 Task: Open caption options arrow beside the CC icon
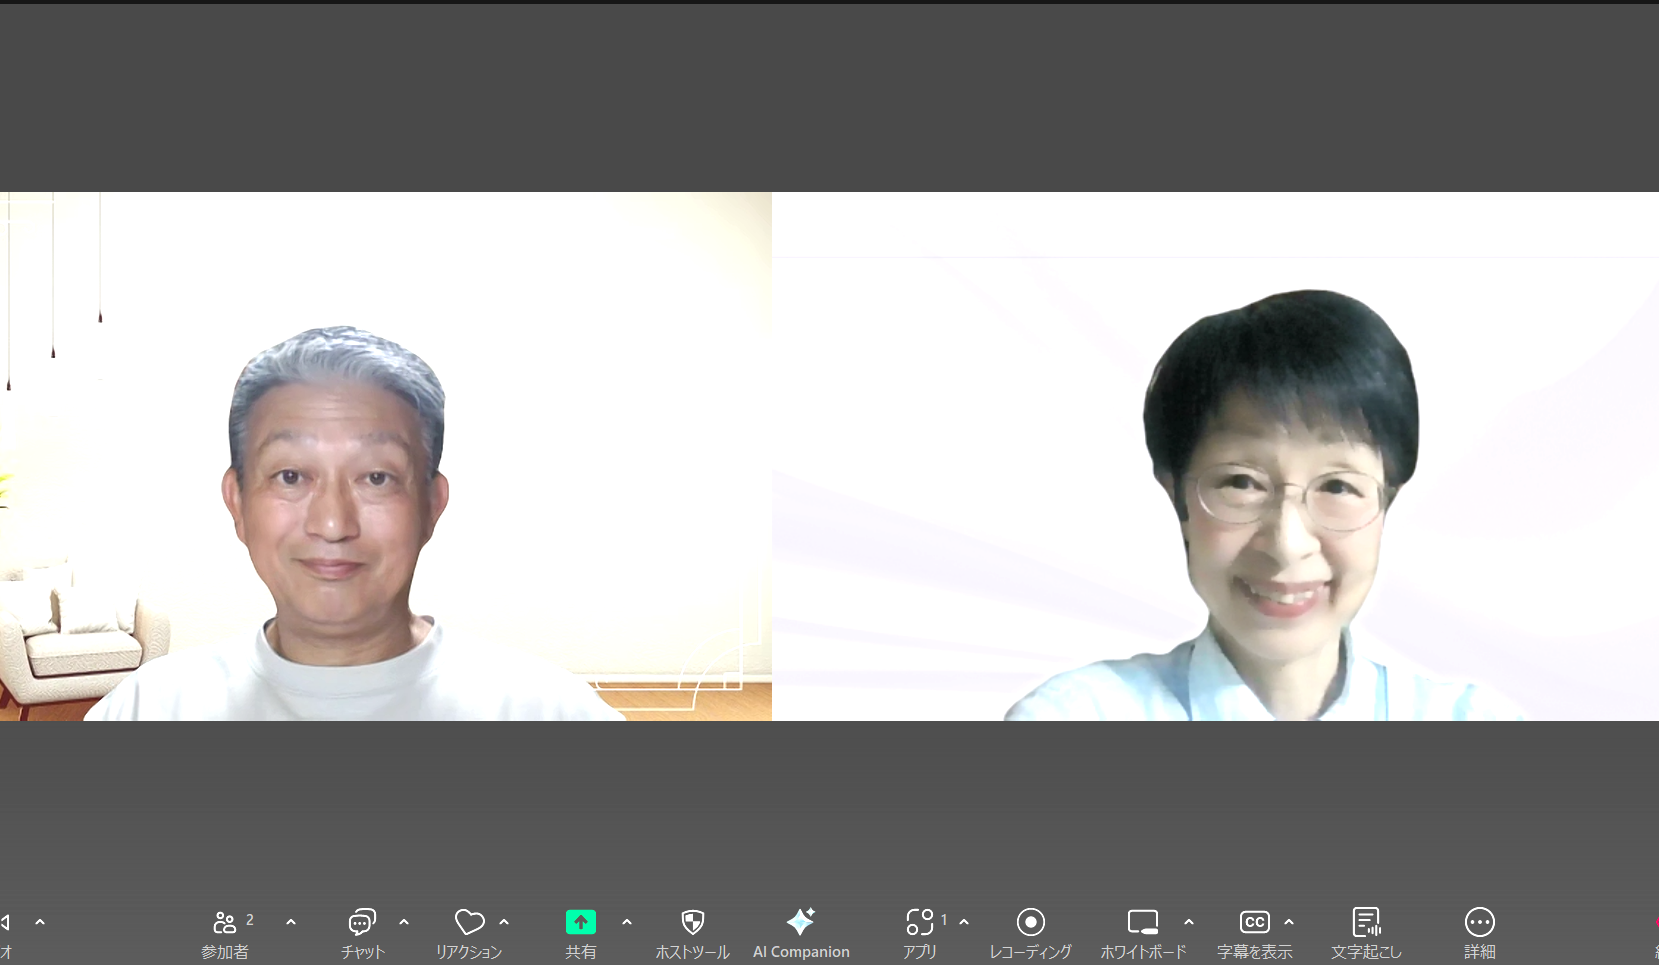coord(1289,922)
